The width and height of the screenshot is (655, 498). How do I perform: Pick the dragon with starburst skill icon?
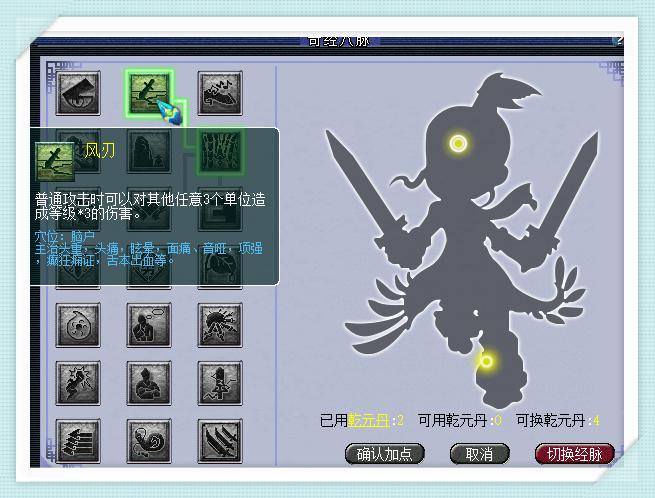click(x=78, y=383)
